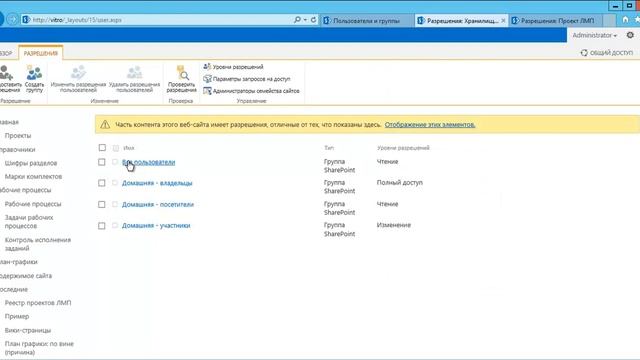Open Вики-страницы navigation link

[28, 330]
